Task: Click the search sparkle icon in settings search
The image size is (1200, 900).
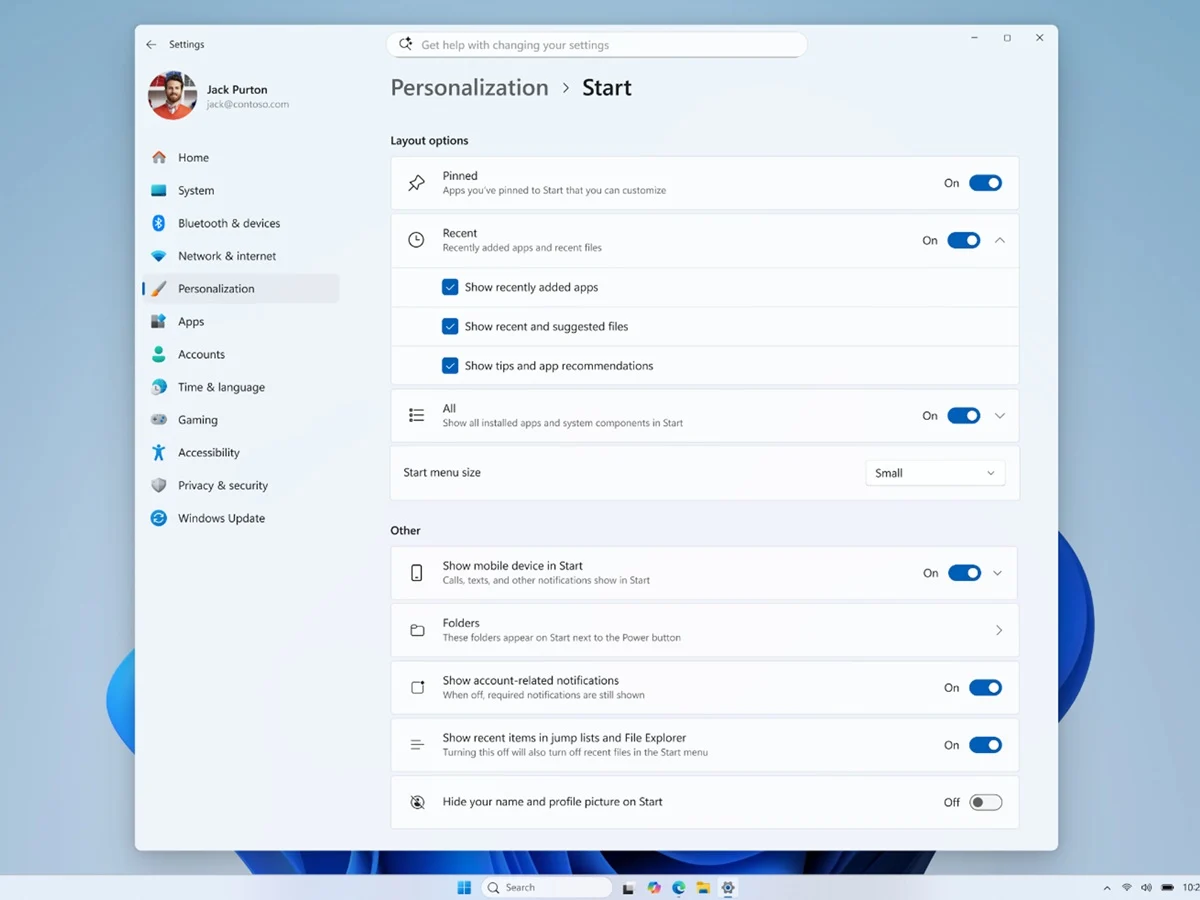Action: tap(405, 44)
